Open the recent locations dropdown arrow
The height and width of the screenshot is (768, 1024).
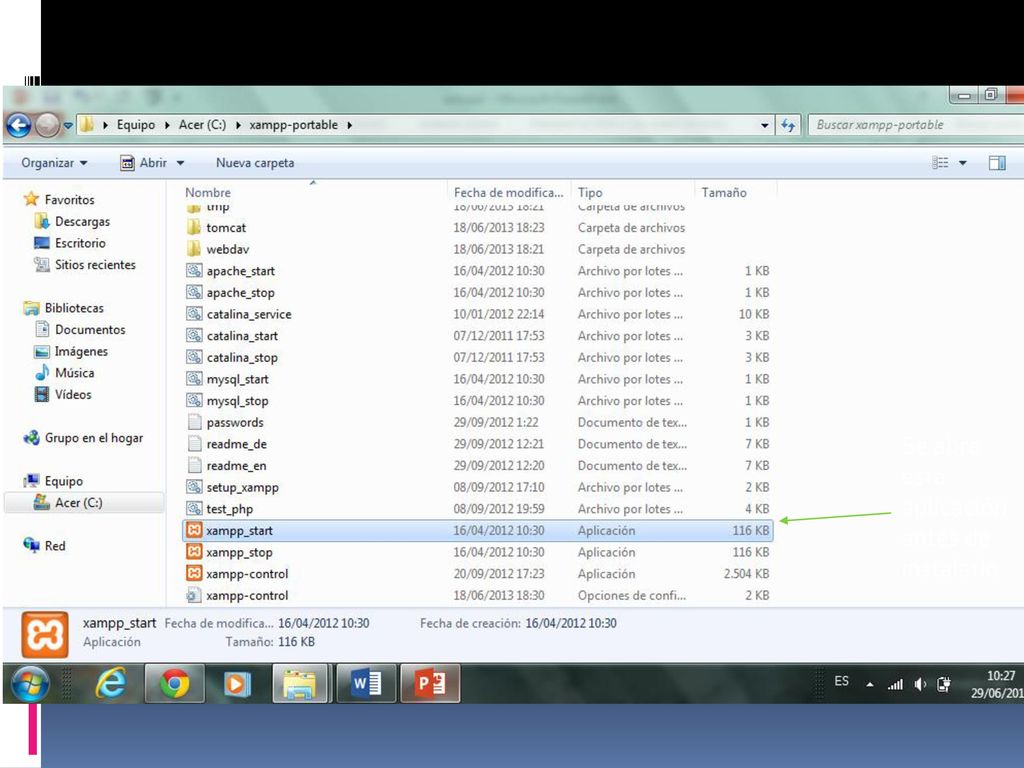[68, 125]
